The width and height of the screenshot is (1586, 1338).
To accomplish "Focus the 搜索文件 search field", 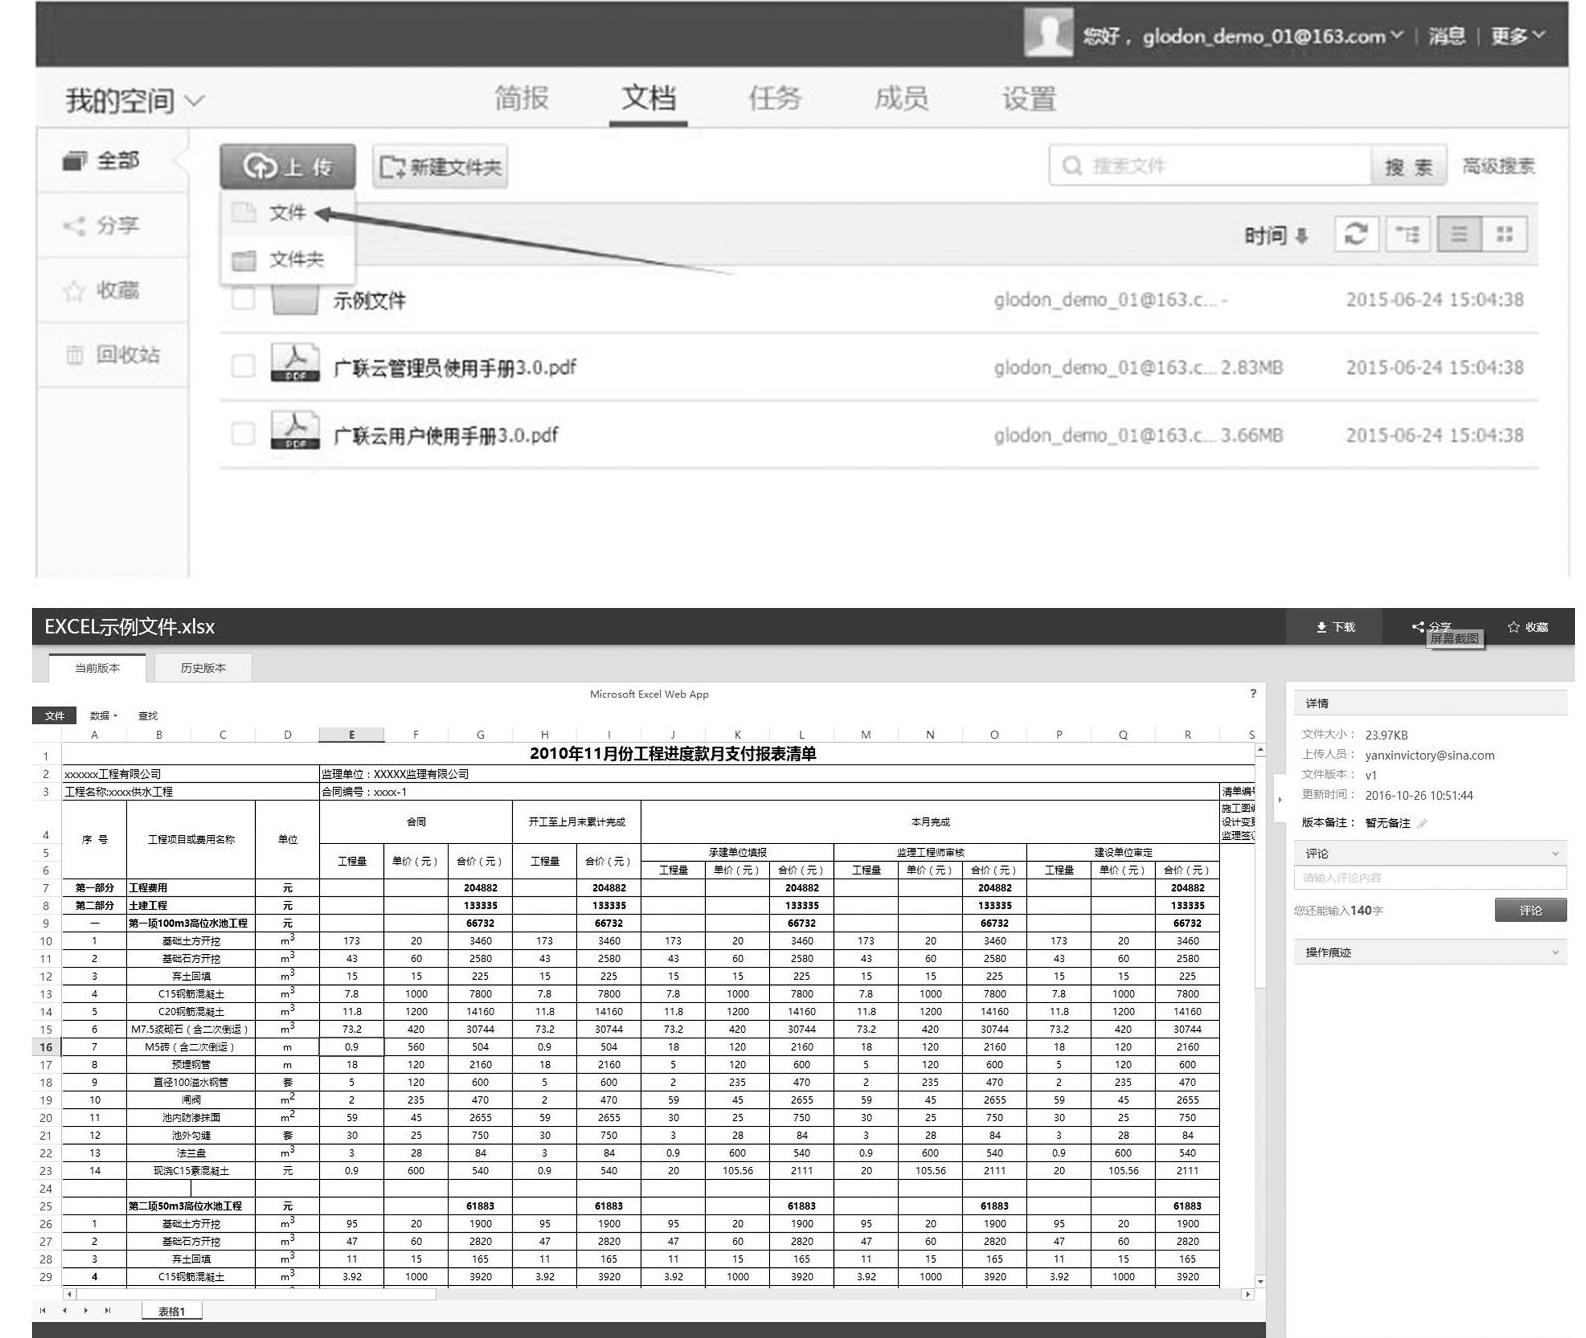I will pos(1210,166).
